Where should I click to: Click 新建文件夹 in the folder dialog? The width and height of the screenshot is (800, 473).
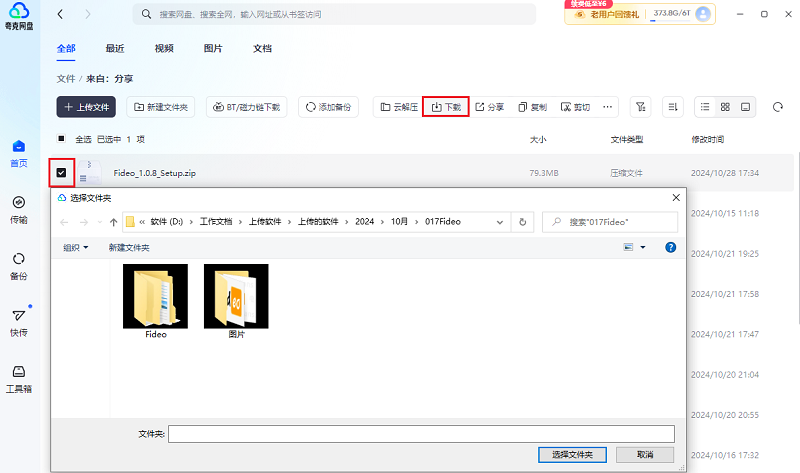(129, 247)
